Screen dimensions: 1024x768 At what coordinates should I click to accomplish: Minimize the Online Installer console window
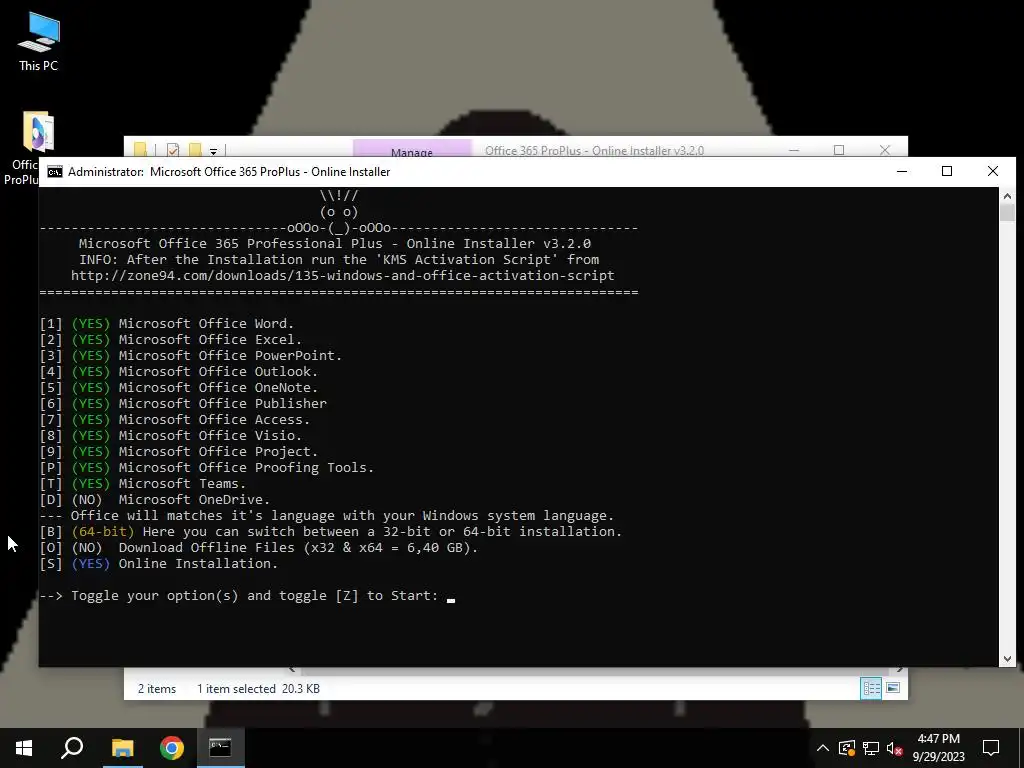pos(902,171)
